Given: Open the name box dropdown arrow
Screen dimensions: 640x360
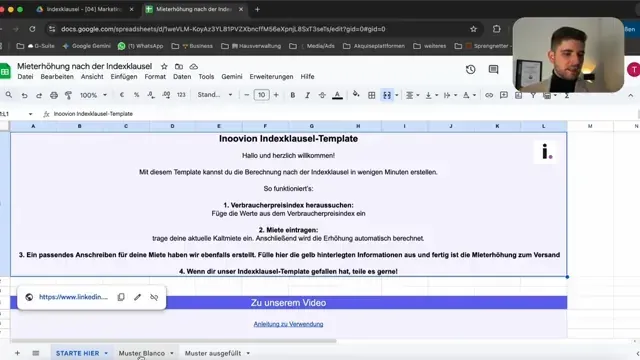Looking at the screenshot, I should [30, 114].
